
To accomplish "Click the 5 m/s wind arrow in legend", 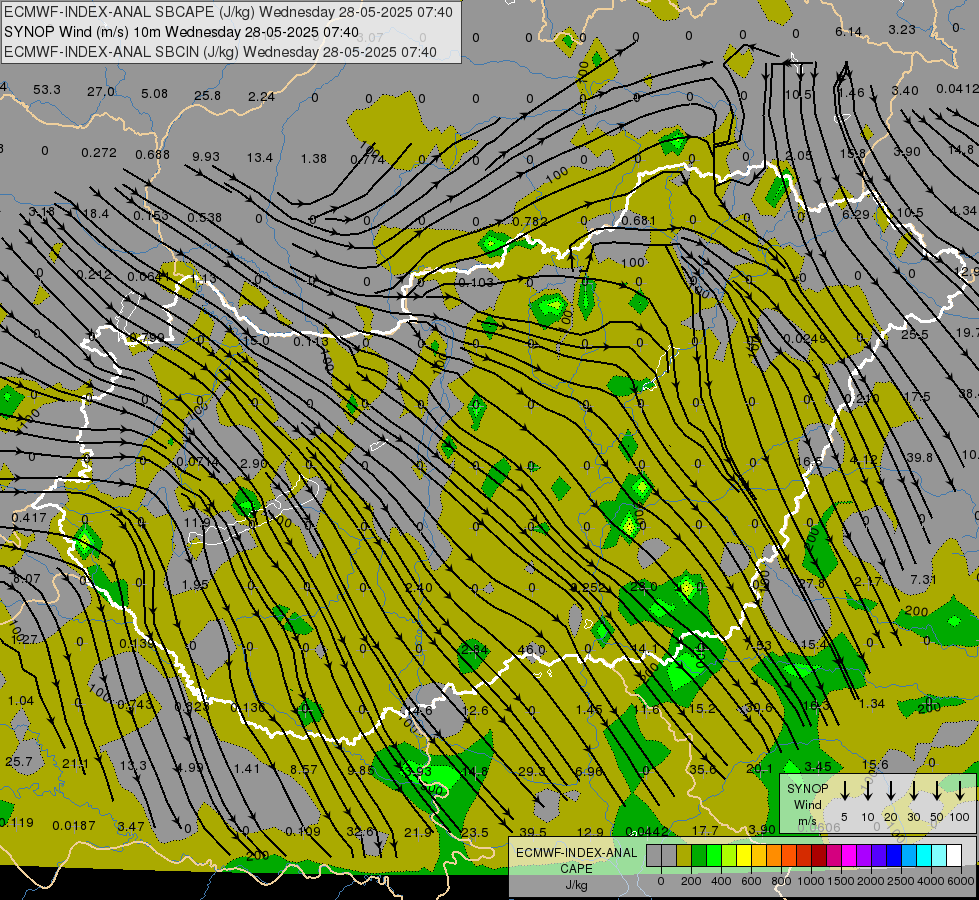I will coord(844,791).
